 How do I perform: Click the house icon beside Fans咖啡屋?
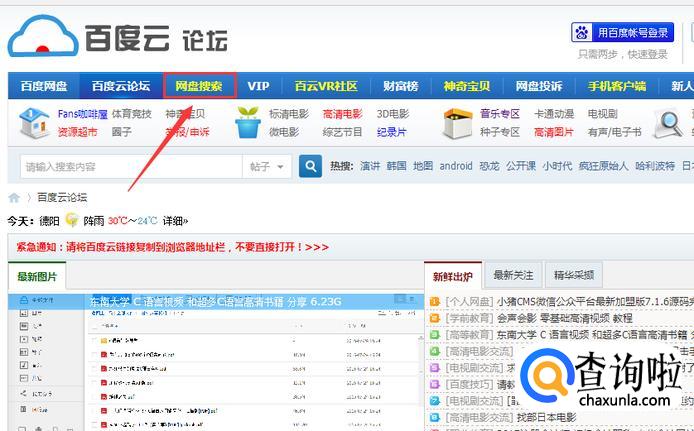34,123
